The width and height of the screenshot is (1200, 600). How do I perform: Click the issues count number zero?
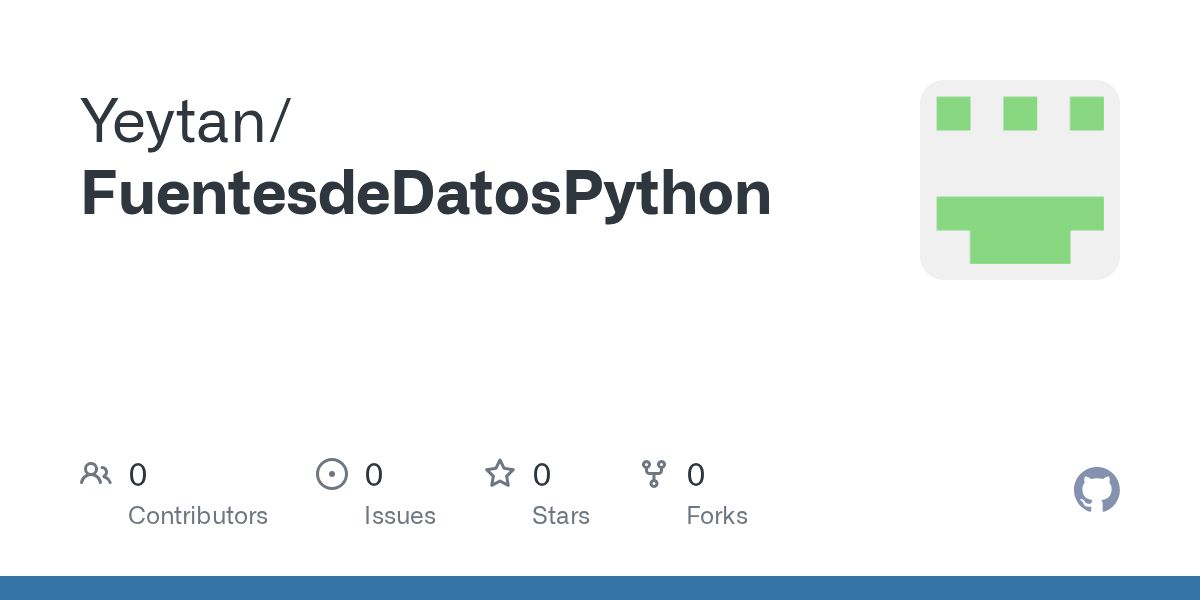pos(374,475)
